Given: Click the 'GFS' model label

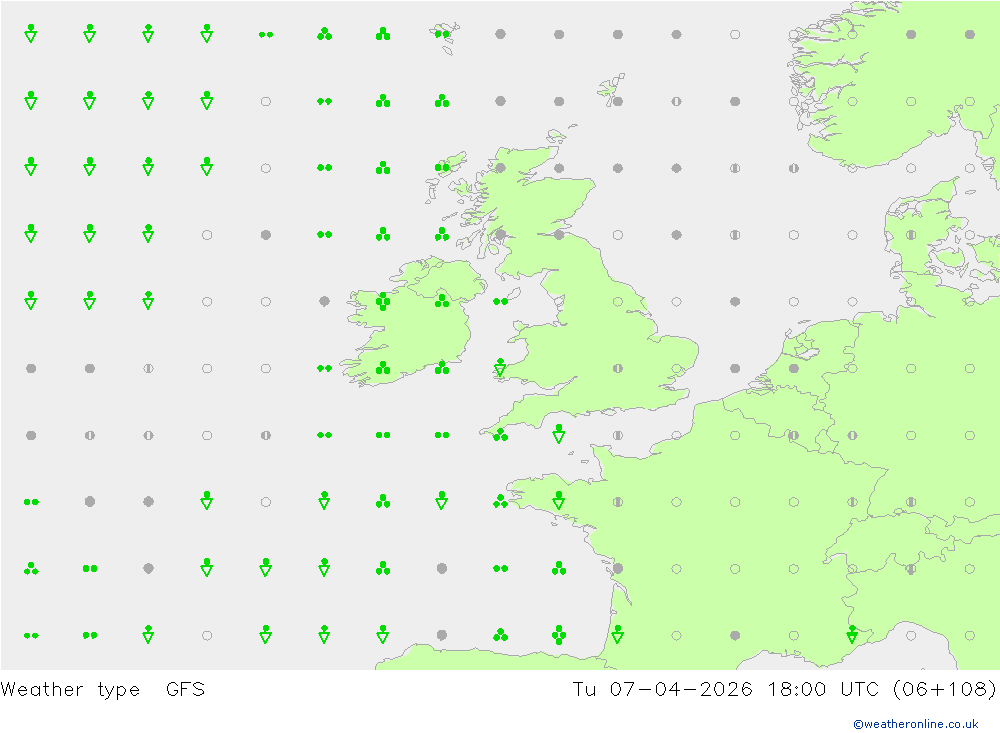Looking at the screenshot, I should pyautogui.click(x=185, y=690).
